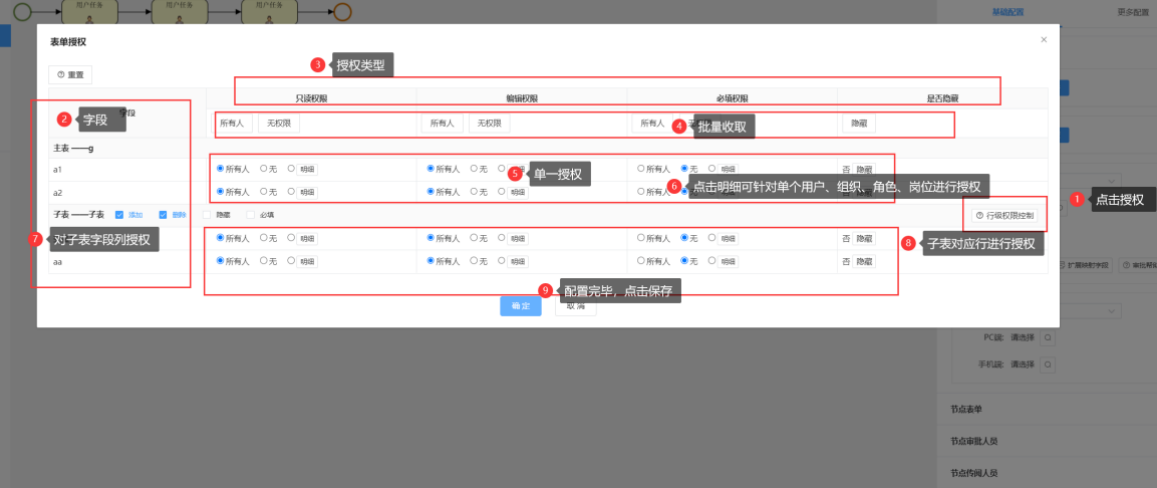Click the start event circle in flow diagram
The height and width of the screenshot is (488, 1157).
tap(23, 12)
